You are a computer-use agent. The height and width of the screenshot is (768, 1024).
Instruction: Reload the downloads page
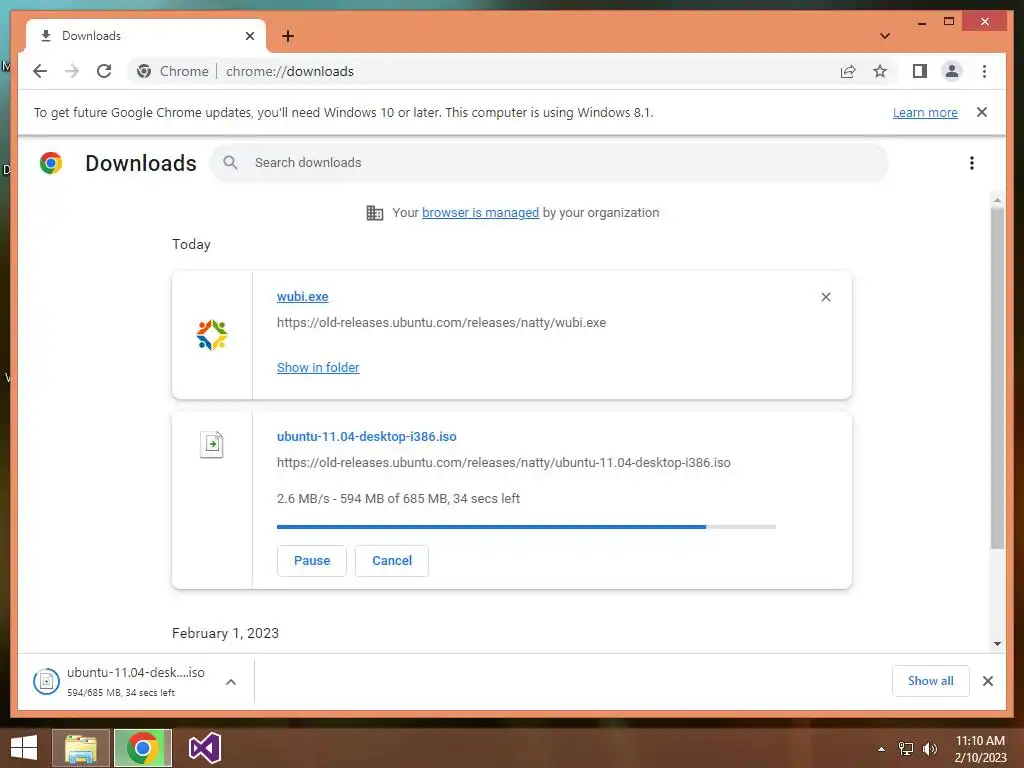(104, 71)
